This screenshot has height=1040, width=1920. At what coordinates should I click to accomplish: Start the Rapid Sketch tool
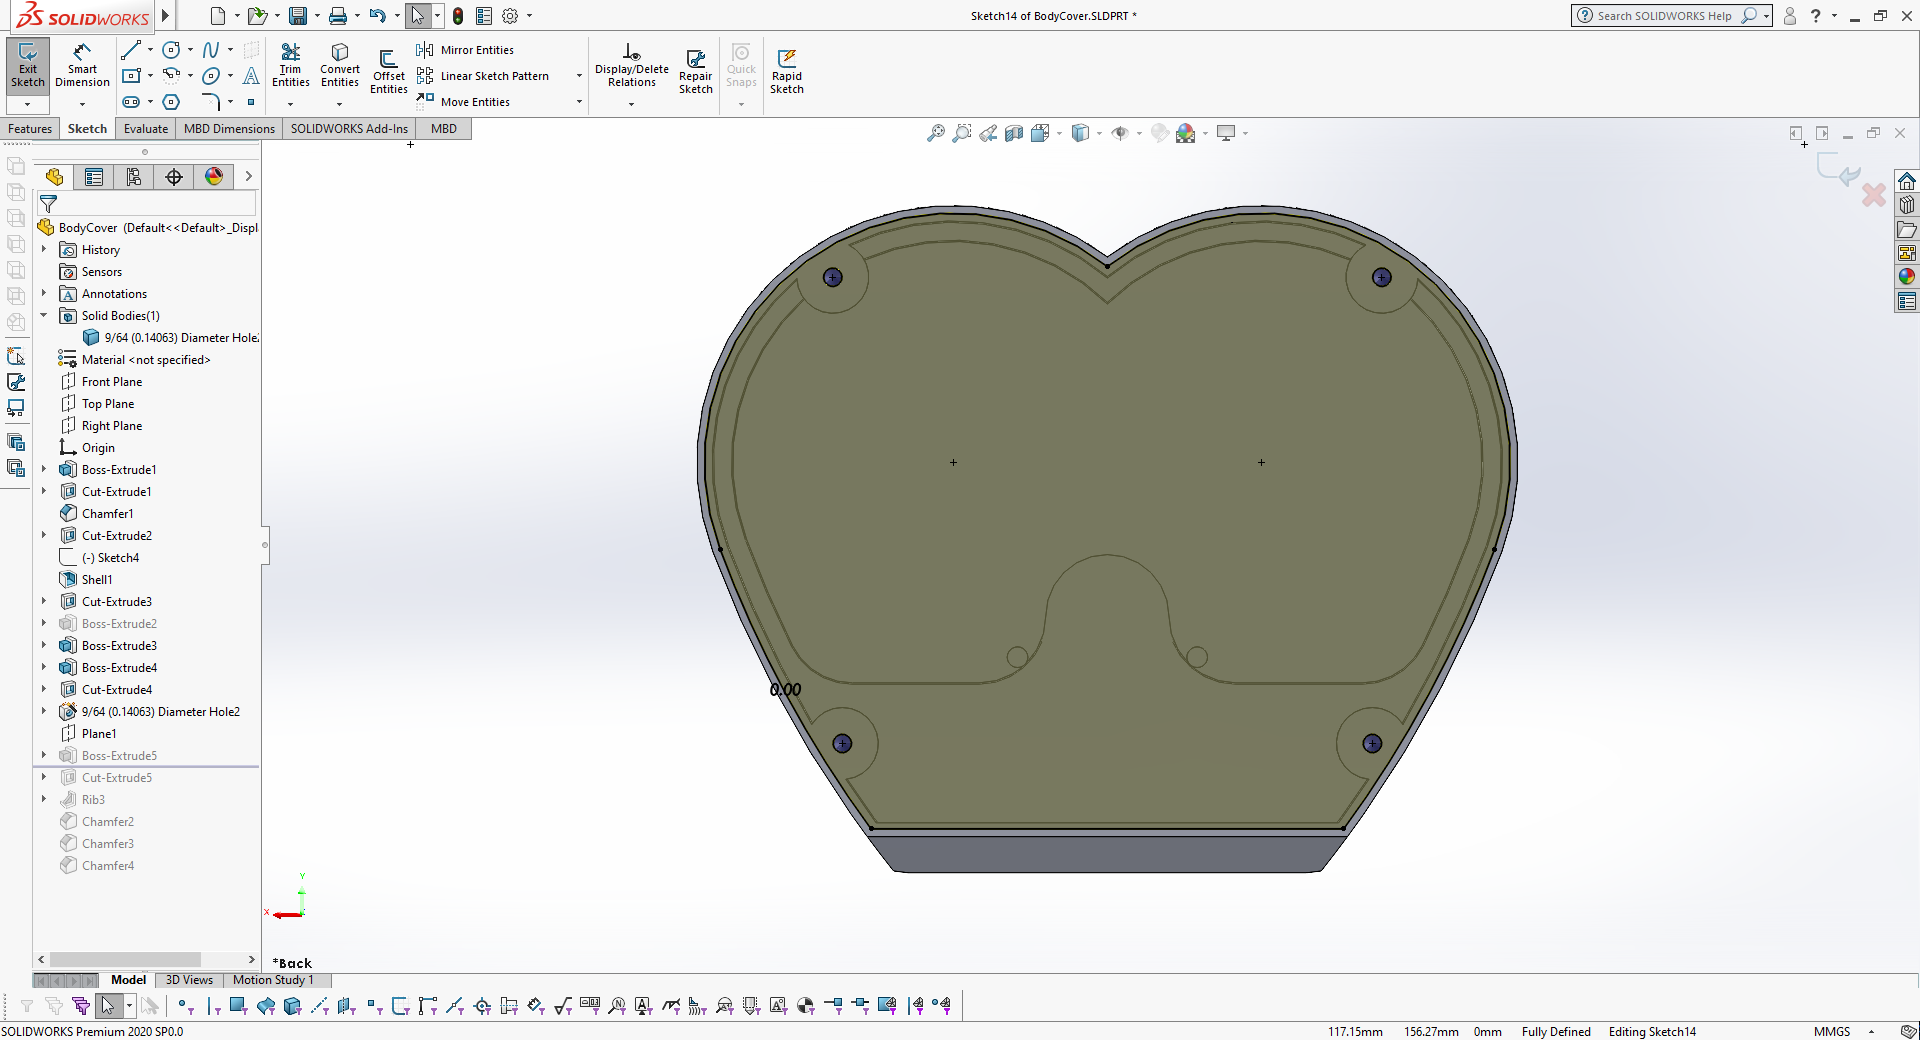[x=787, y=70]
